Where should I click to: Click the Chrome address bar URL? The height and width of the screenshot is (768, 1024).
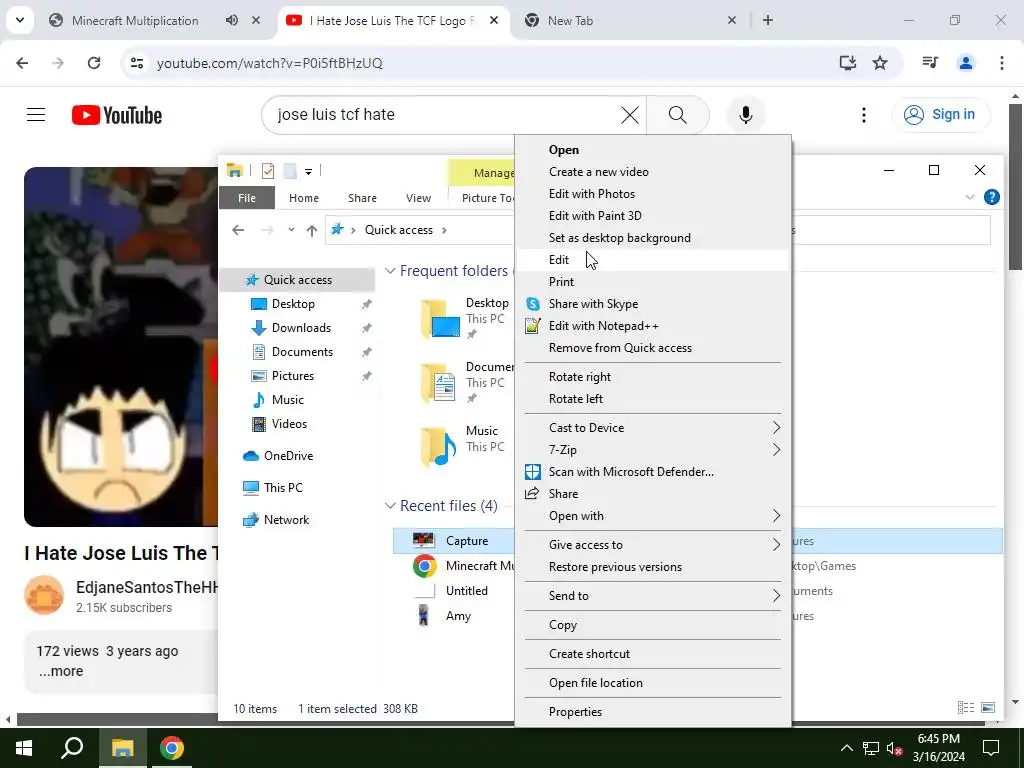click(270, 63)
